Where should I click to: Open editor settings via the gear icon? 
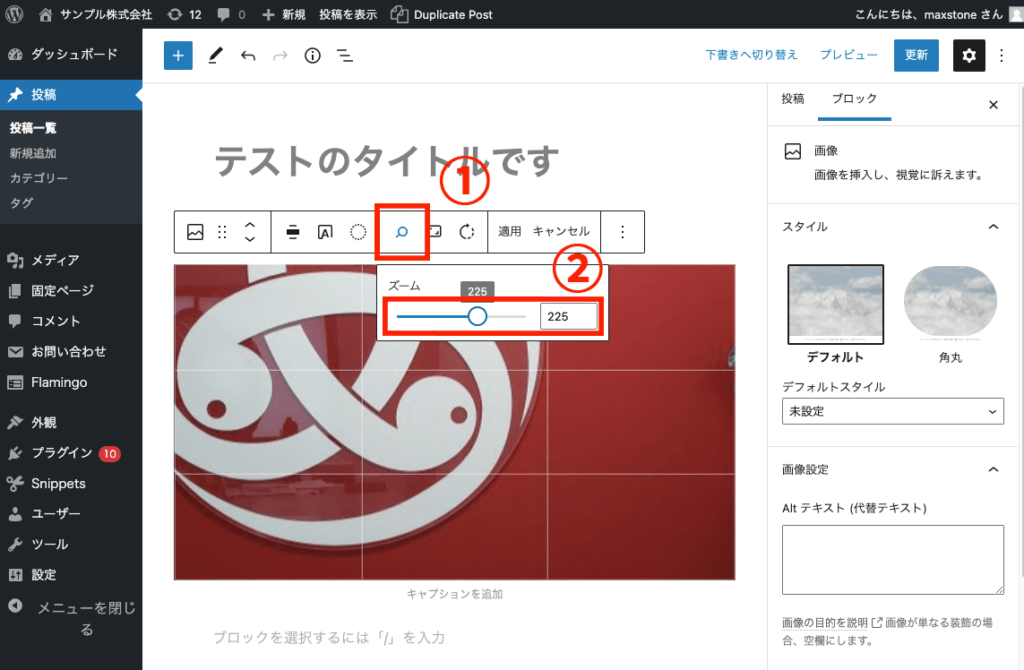tap(968, 56)
